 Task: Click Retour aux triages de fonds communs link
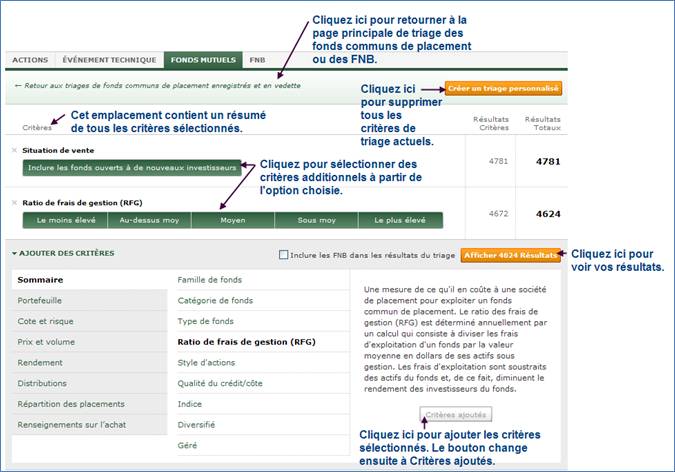click(158, 86)
